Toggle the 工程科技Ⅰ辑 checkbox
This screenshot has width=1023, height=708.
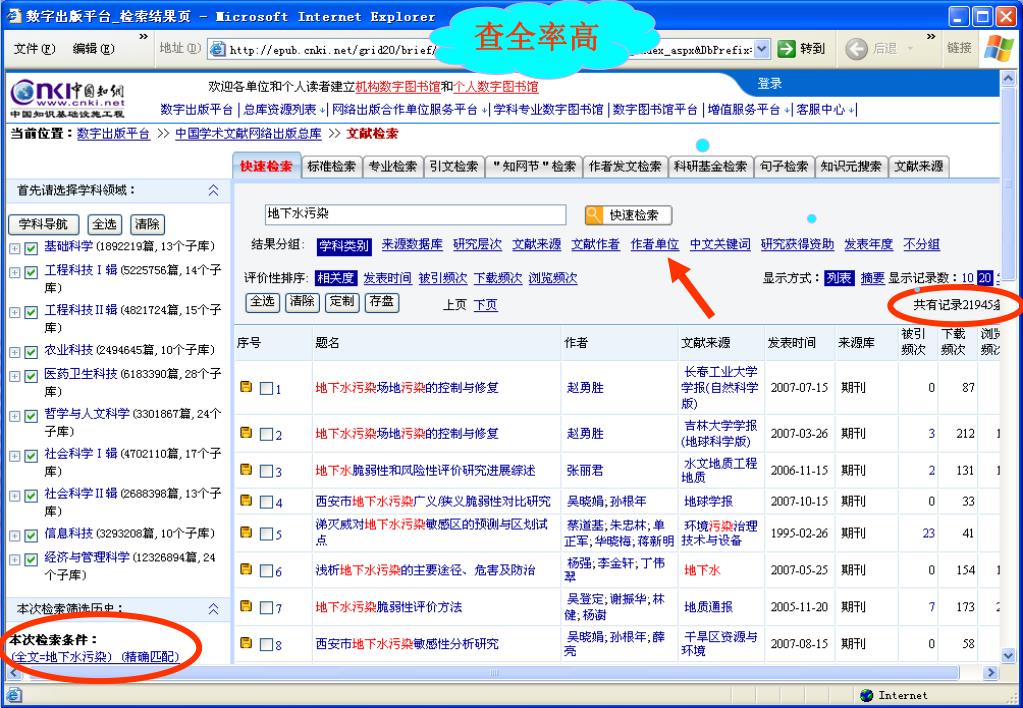(31, 273)
